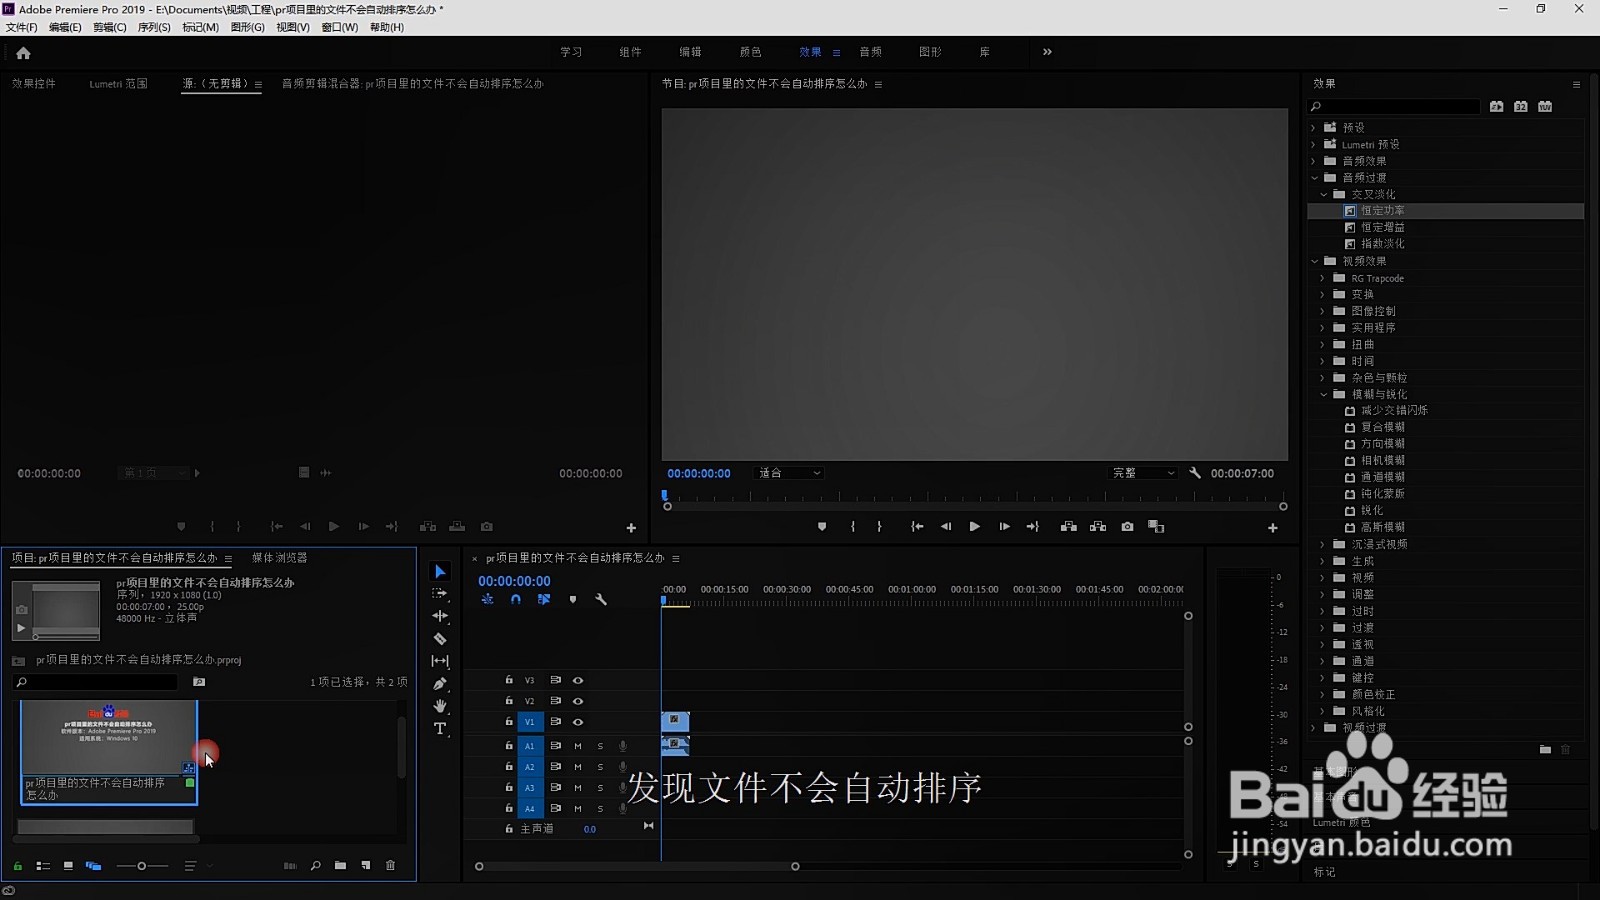Switch to 颜色 workspace tab

tap(750, 52)
